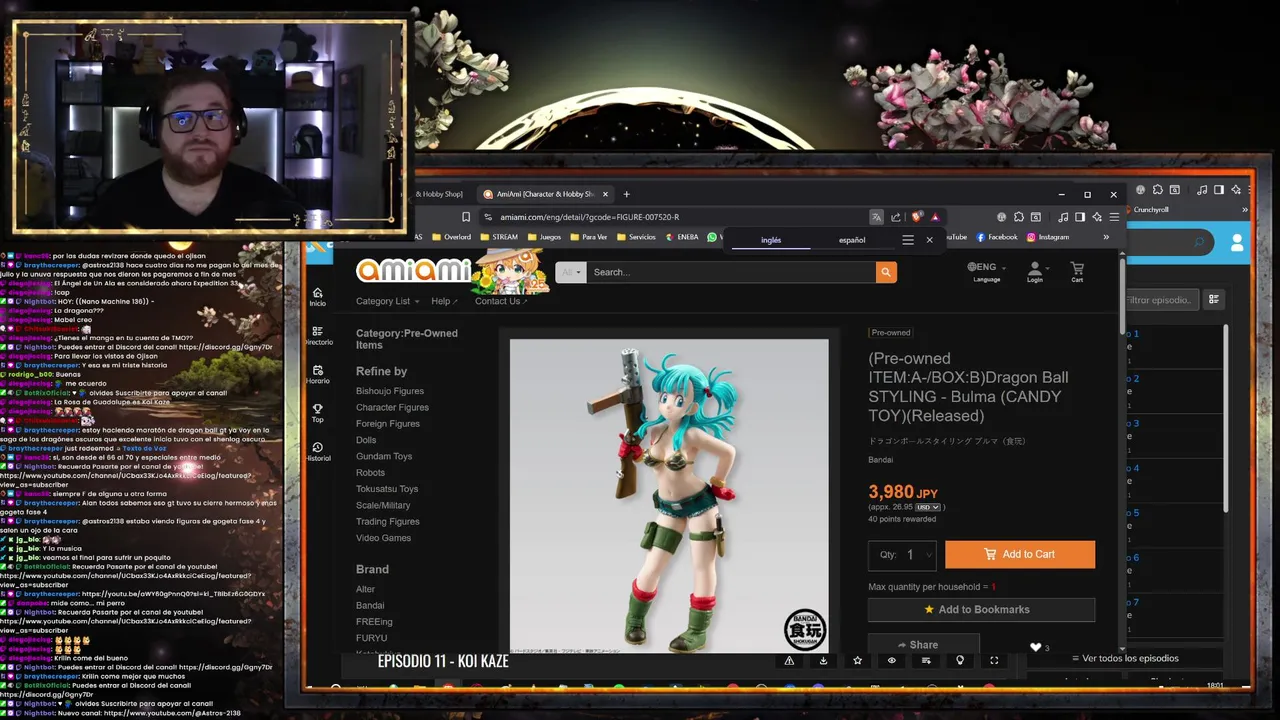The image size is (1280, 720).
Task: Open Foreign Figures category link
Action: (x=388, y=424)
